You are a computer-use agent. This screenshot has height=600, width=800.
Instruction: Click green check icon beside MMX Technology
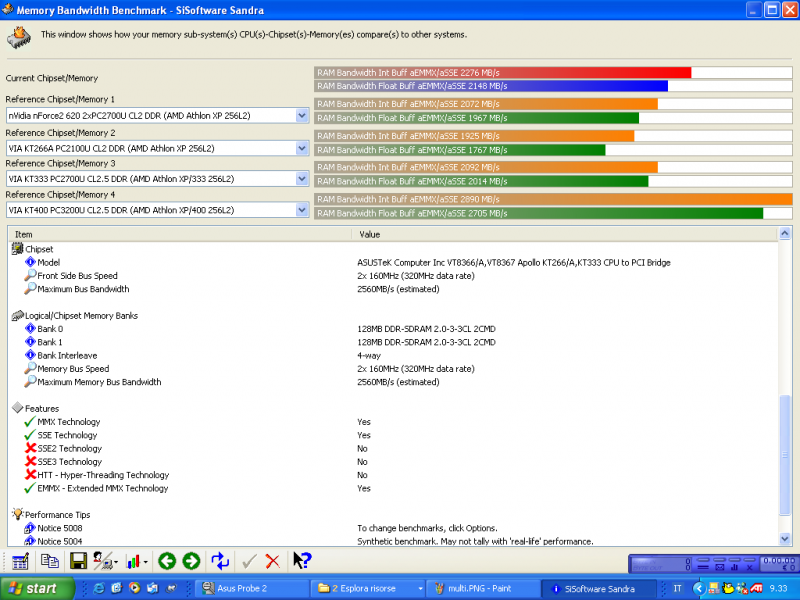[x=30, y=421]
